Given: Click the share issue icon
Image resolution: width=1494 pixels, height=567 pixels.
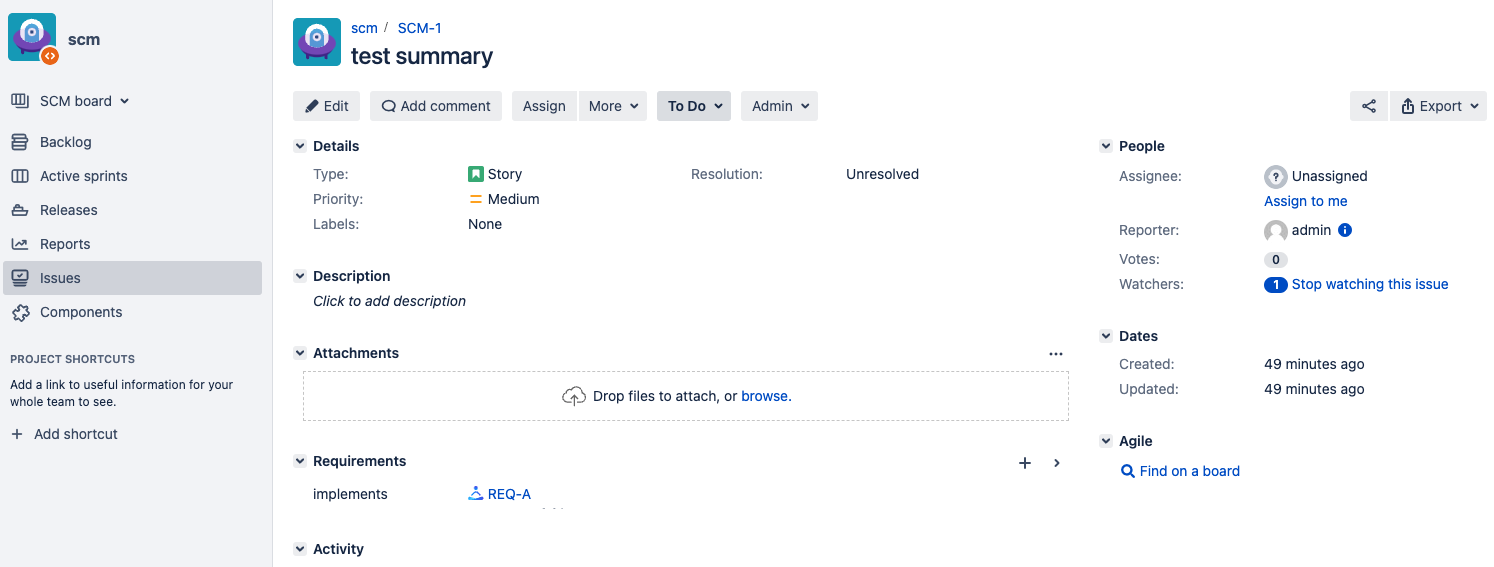Looking at the screenshot, I should pos(1369,106).
